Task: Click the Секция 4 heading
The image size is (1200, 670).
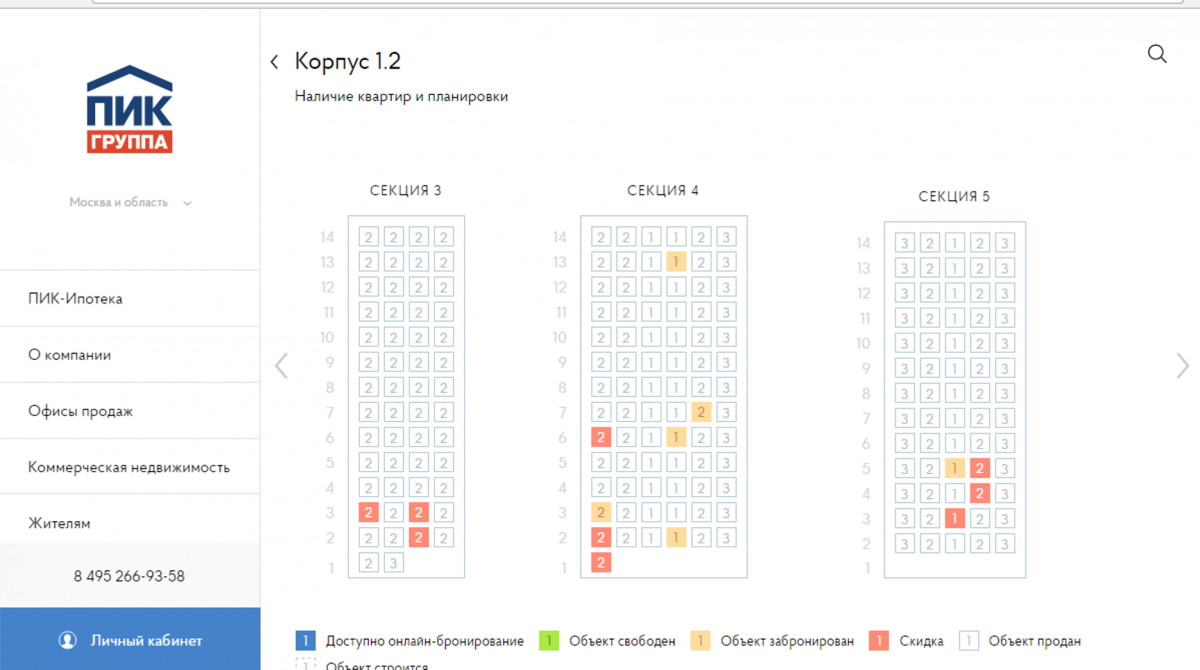Action: coord(663,190)
